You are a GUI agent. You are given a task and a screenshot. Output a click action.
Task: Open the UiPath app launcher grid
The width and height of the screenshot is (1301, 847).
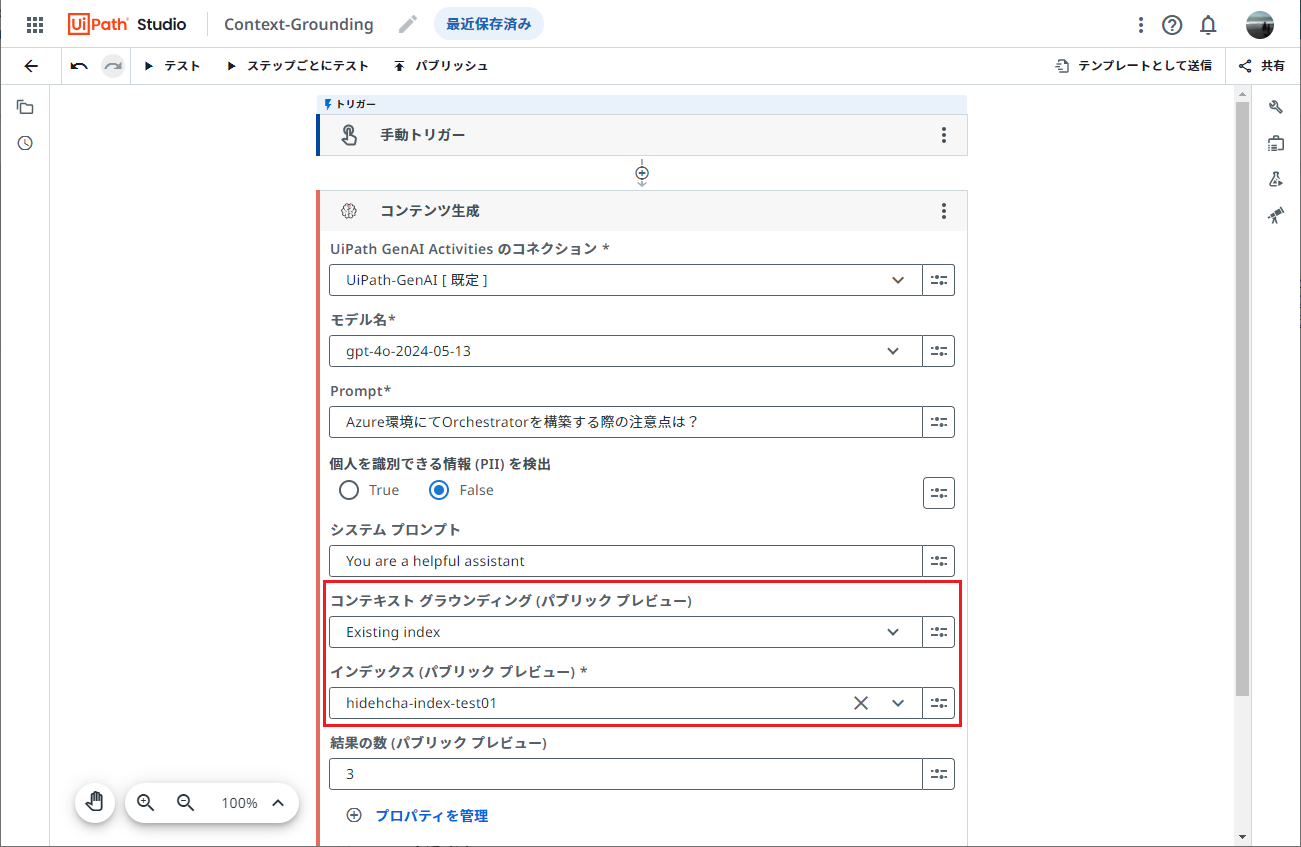[35, 24]
